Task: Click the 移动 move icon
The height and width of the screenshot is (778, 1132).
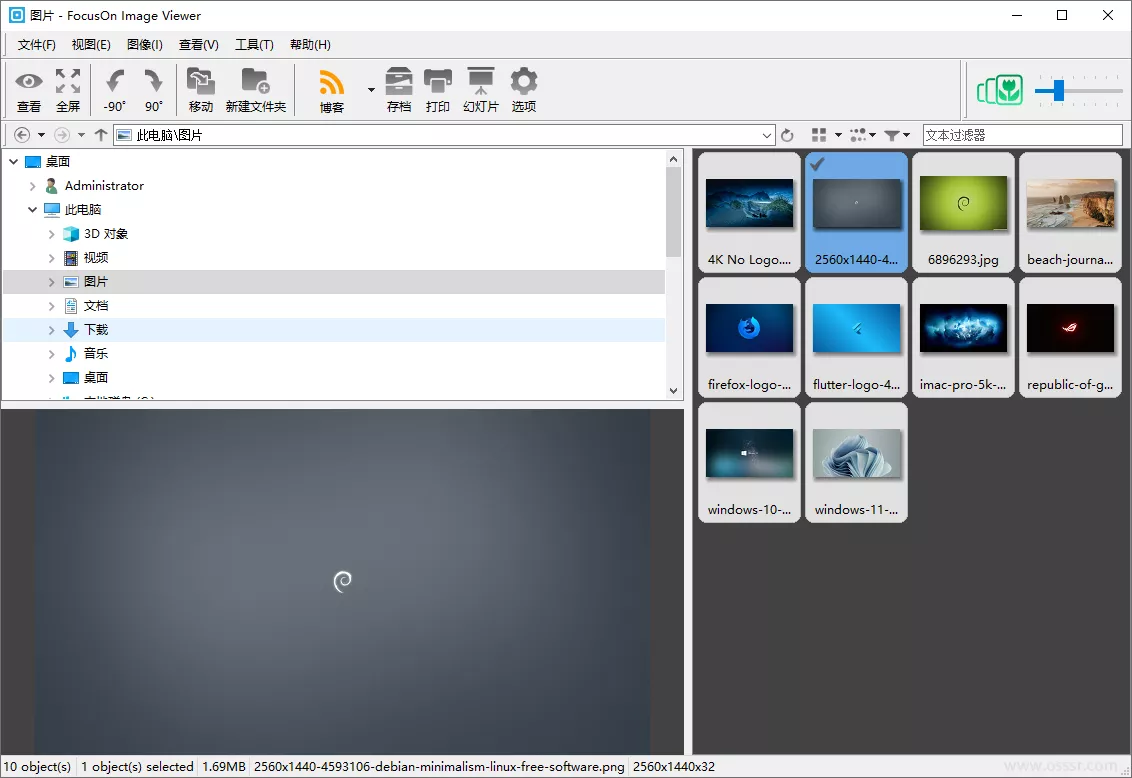Action: point(201,90)
